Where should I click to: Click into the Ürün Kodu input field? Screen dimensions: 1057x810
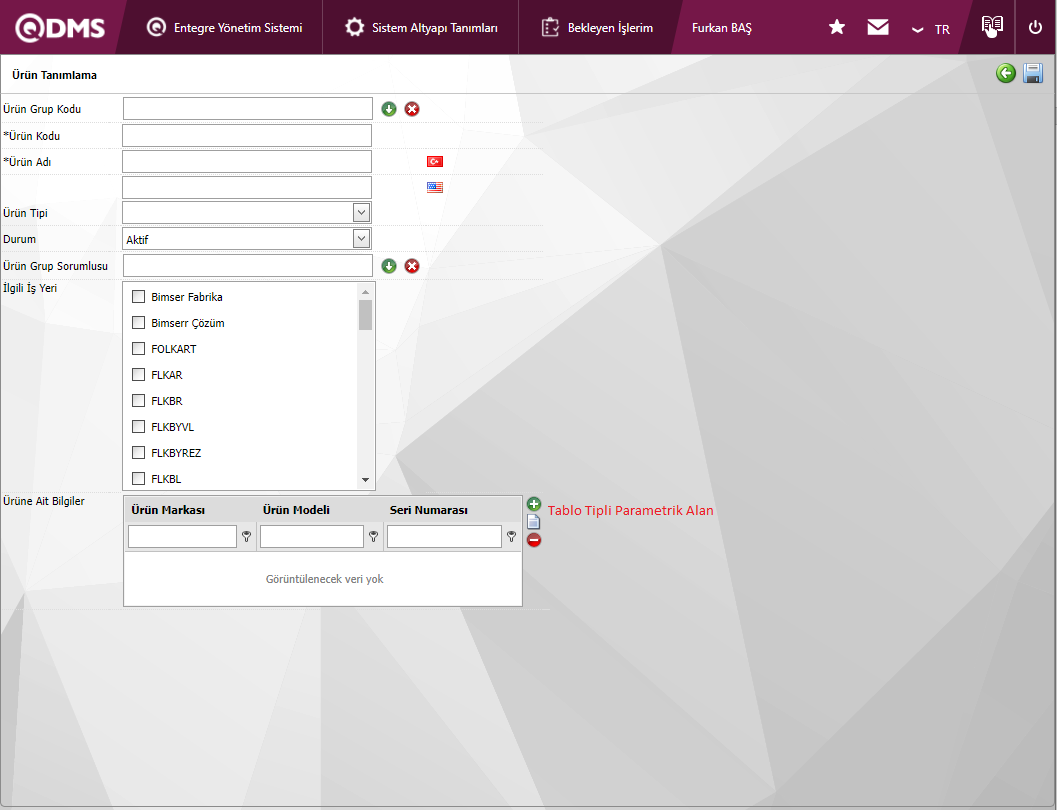coord(247,135)
